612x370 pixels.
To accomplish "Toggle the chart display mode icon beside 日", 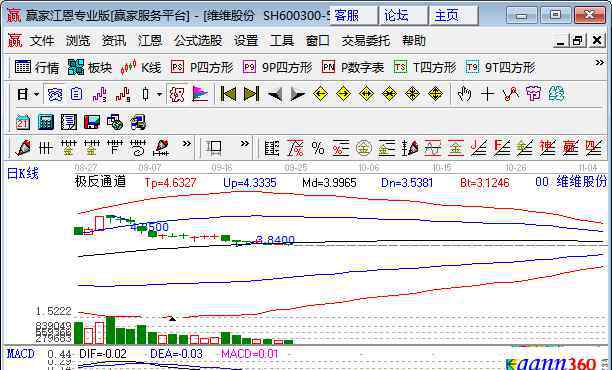I will (x=55, y=94).
